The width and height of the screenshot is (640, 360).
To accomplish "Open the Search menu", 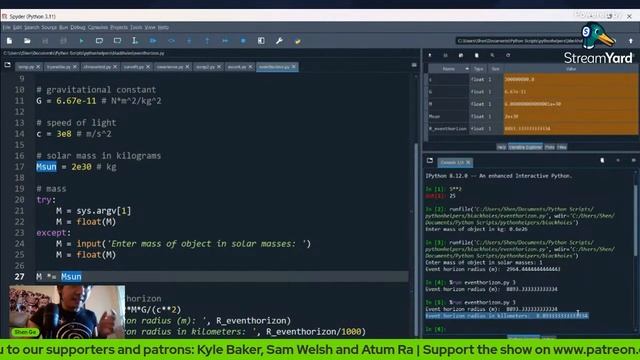I will [31, 27].
